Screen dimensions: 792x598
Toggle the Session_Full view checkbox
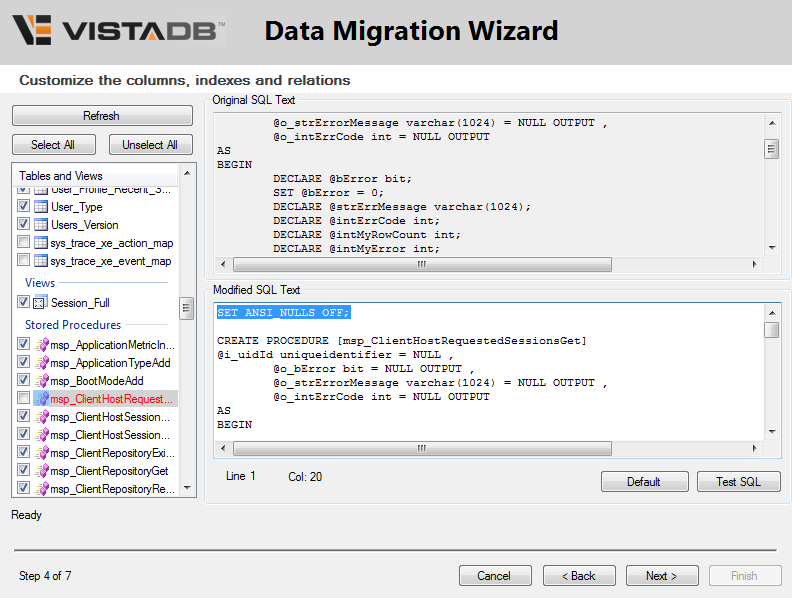tap(23, 302)
